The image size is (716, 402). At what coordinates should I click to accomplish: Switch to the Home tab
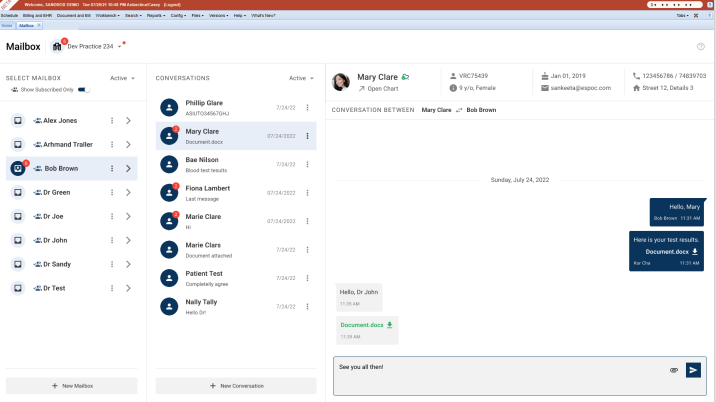click(x=7, y=26)
